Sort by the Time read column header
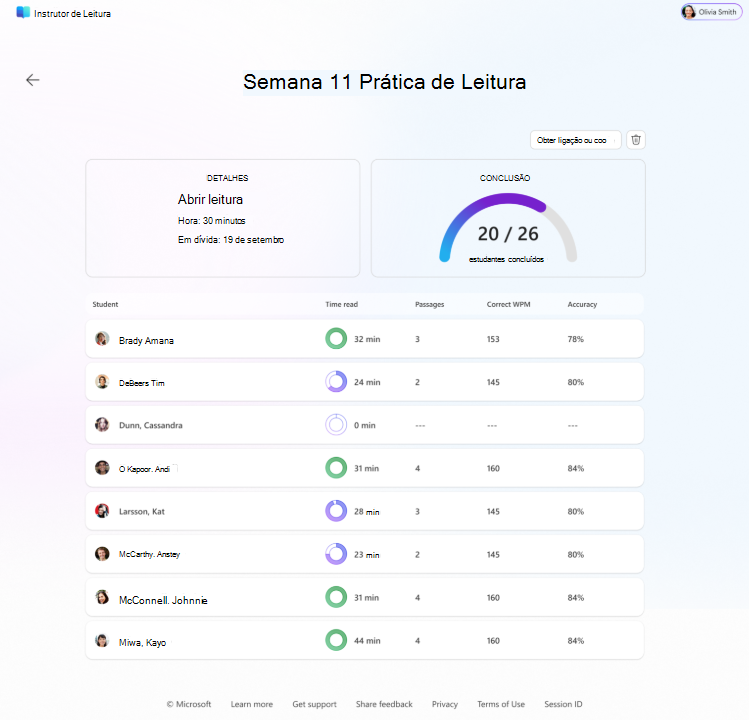Image resolution: width=749 pixels, height=720 pixels. [x=342, y=304]
